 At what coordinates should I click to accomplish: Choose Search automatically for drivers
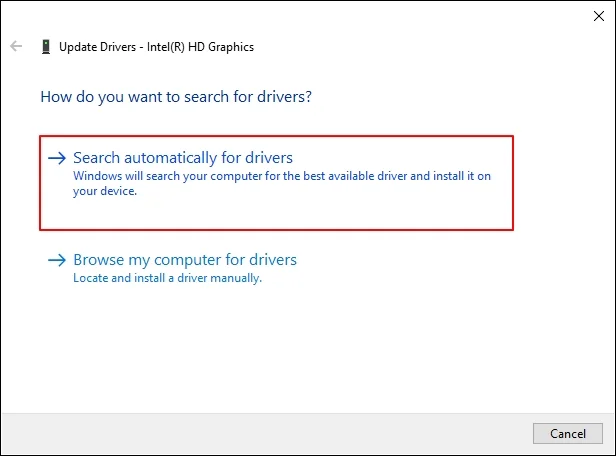point(183,158)
